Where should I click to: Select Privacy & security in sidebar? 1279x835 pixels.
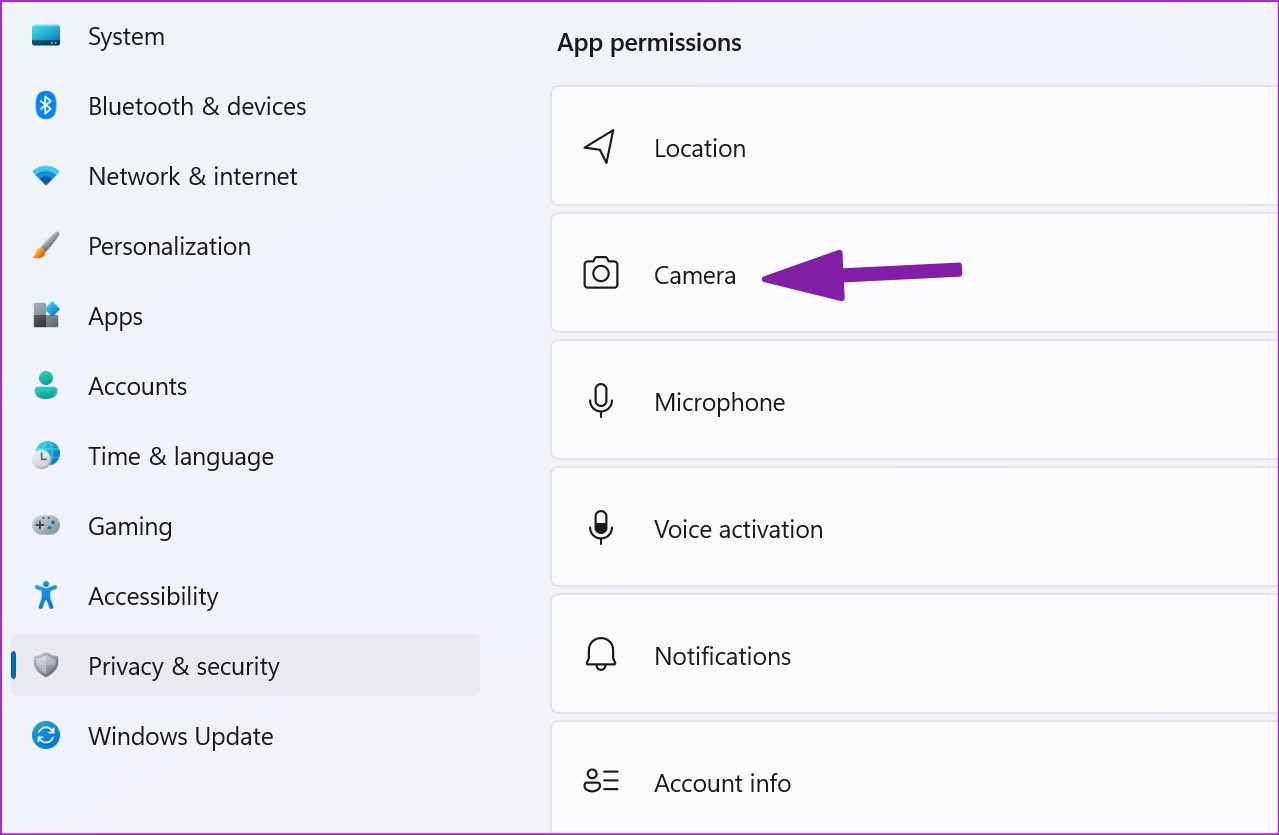click(245, 665)
